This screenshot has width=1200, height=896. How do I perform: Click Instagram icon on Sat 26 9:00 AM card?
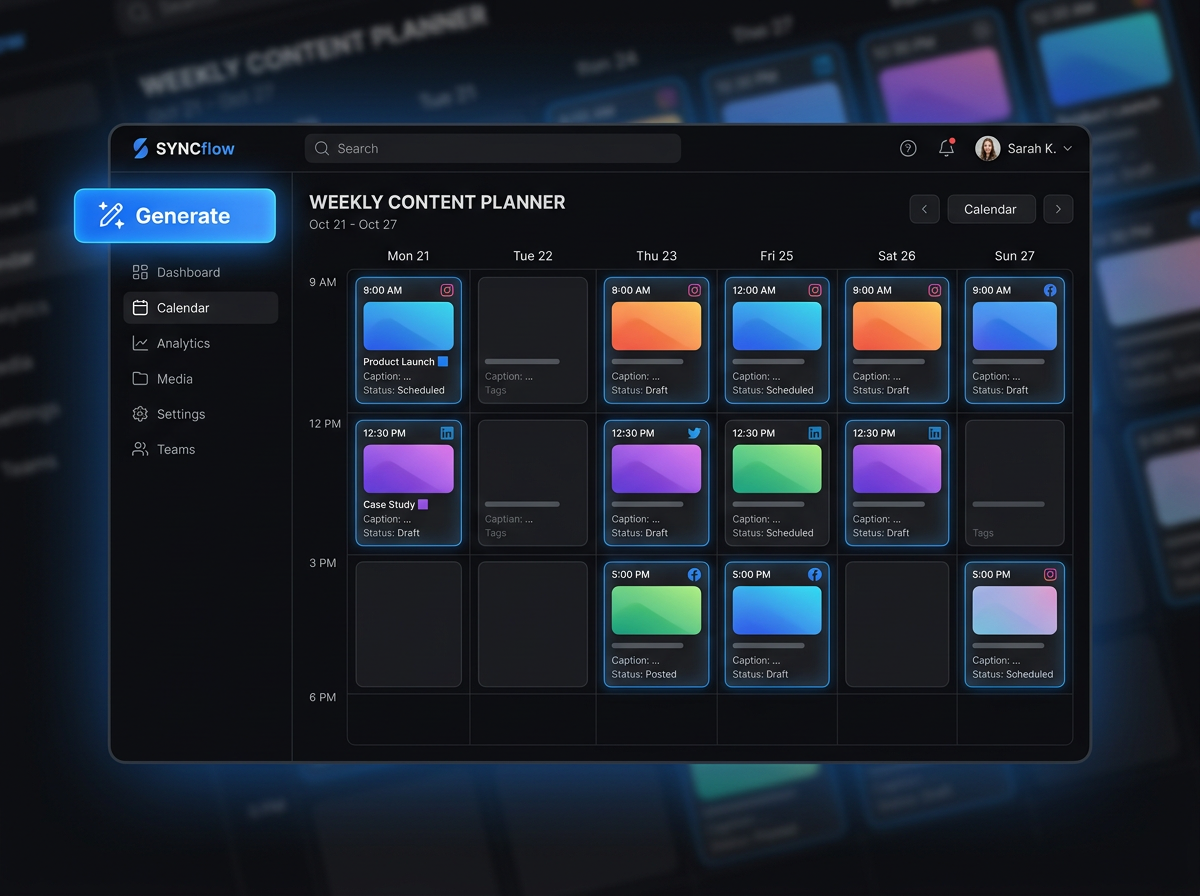[x=935, y=290]
